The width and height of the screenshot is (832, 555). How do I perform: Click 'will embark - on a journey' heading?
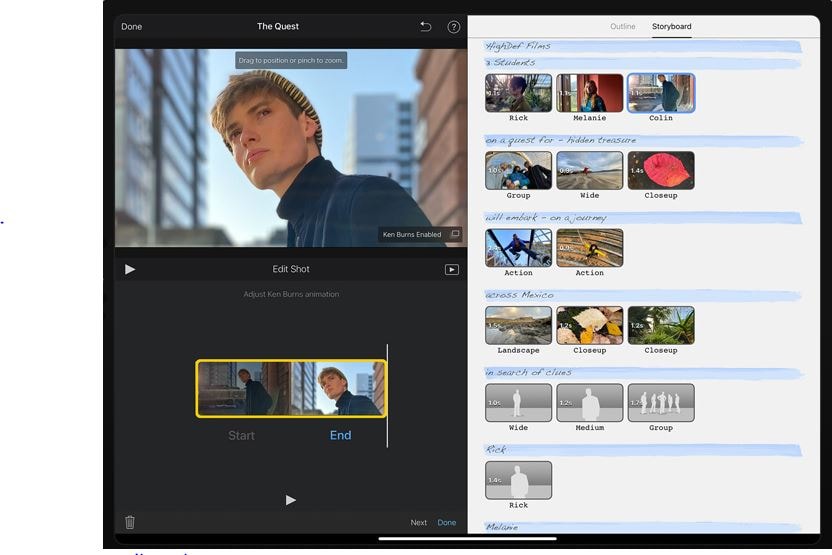tap(545, 218)
